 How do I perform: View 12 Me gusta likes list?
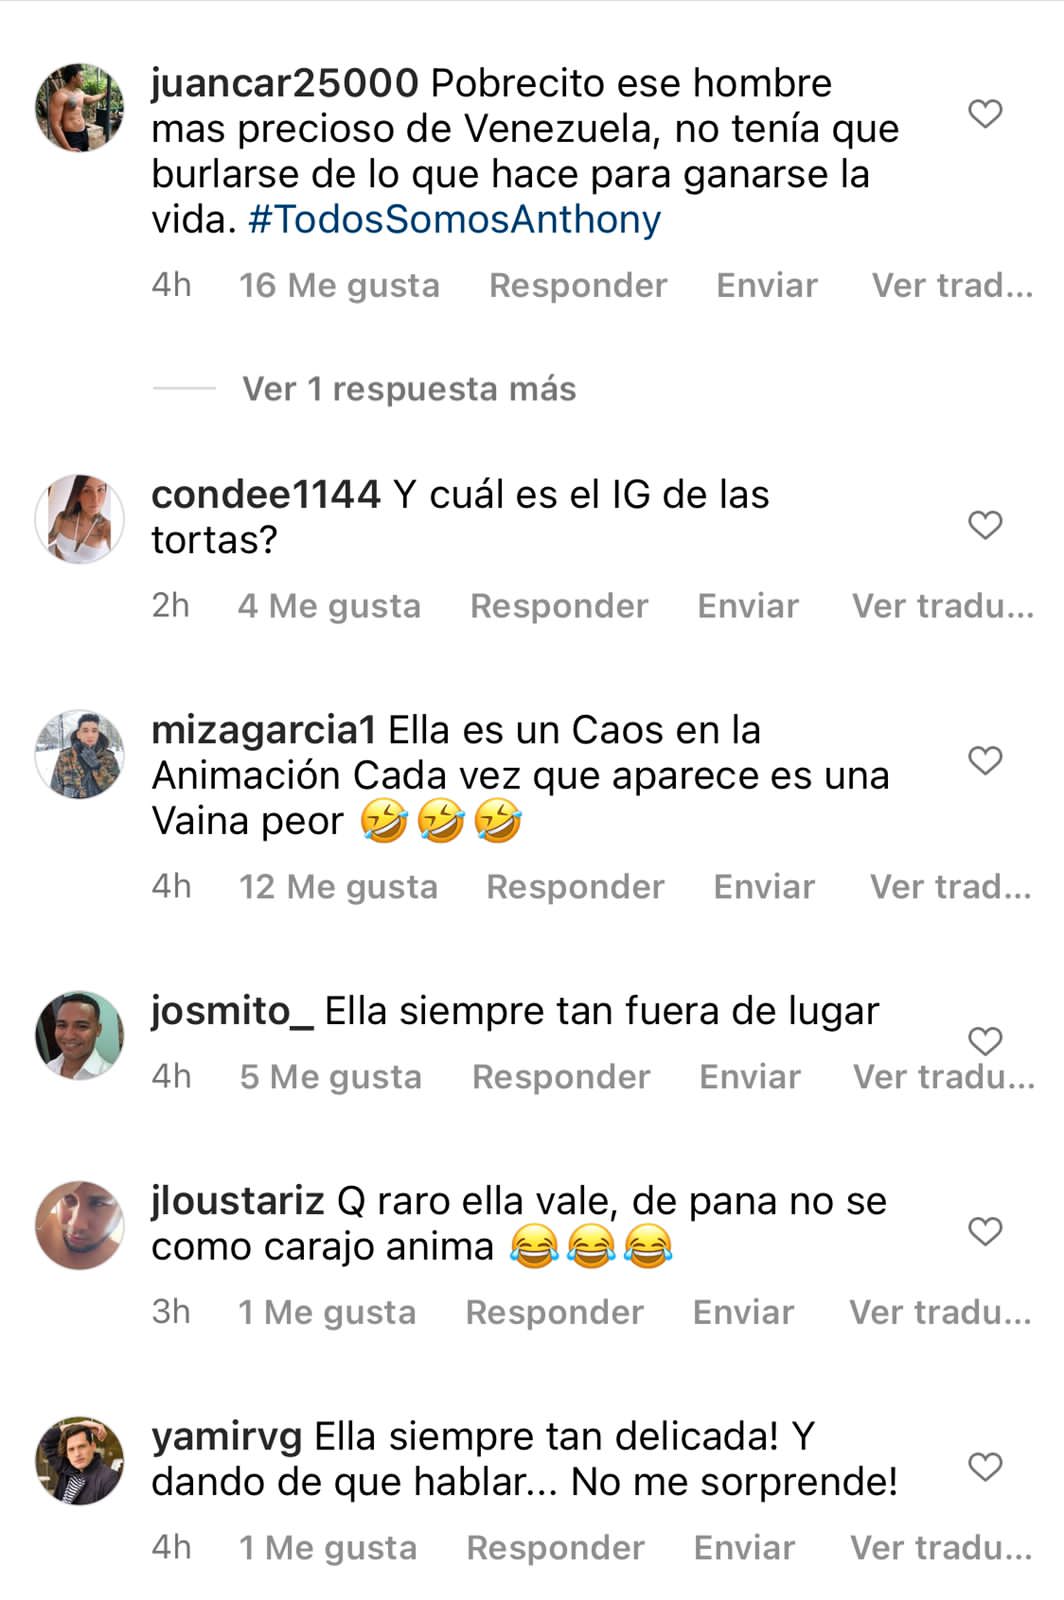338,887
